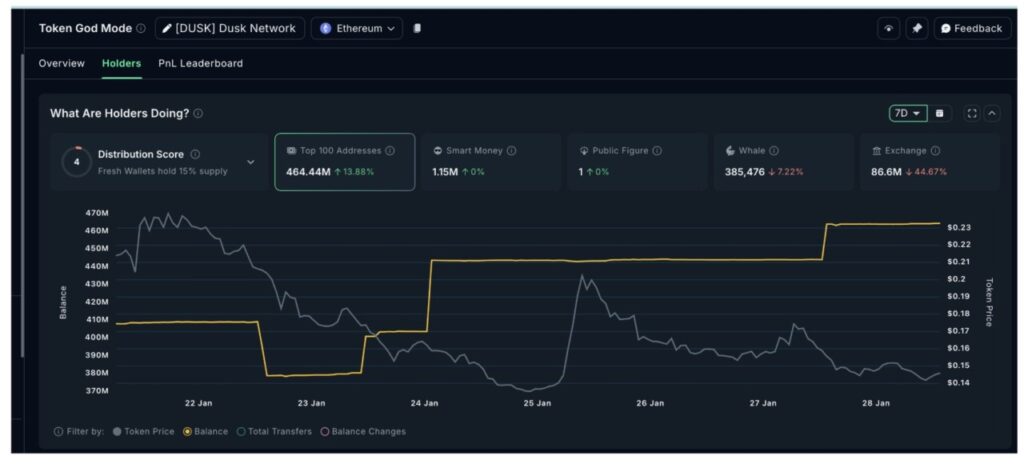The image size is (1024, 464).
Task: Edit the [DUSK] Dusk Network token selector
Action: tap(229, 28)
